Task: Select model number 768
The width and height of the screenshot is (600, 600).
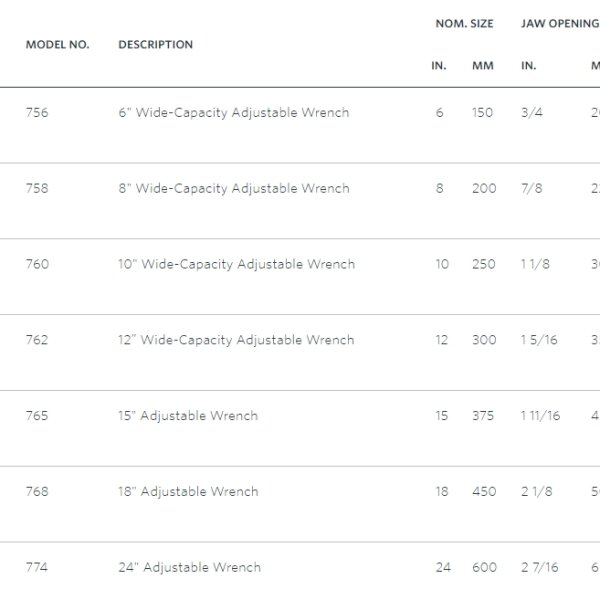Action: (37, 492)
